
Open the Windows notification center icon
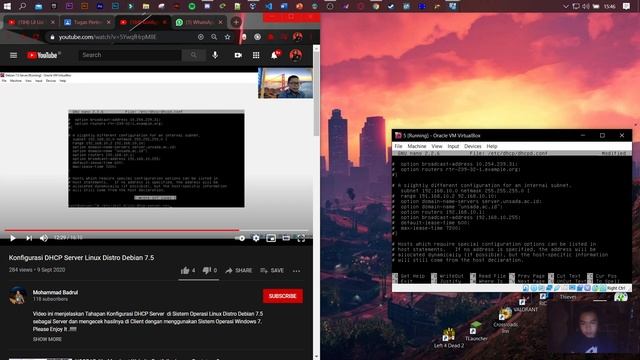(x=627, y=6)
